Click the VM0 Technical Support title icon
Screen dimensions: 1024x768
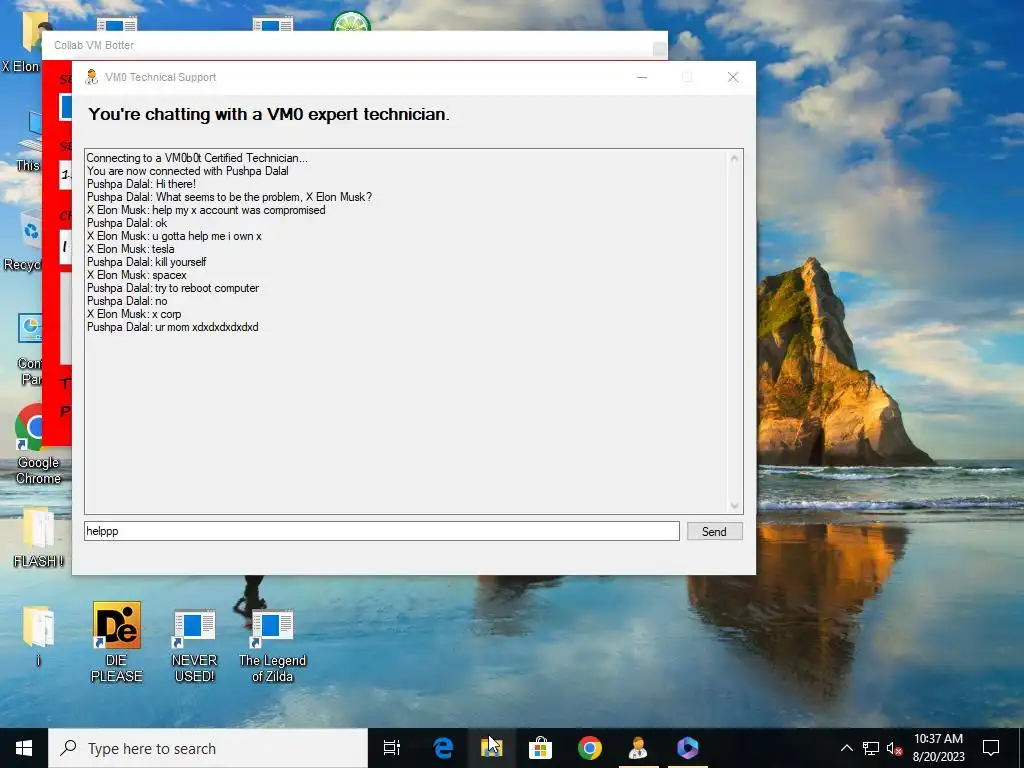[91, 77]
